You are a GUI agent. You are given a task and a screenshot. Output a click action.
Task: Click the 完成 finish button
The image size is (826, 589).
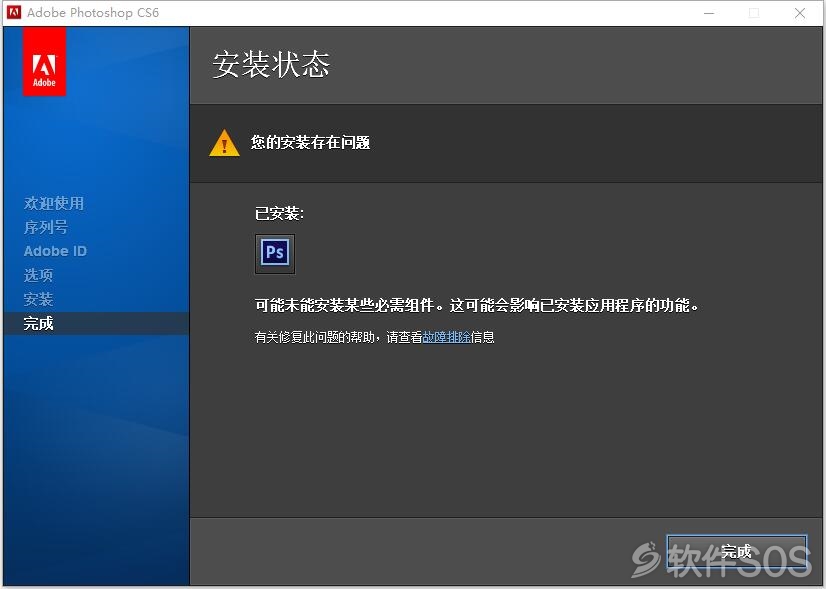(x=736, y=551)
